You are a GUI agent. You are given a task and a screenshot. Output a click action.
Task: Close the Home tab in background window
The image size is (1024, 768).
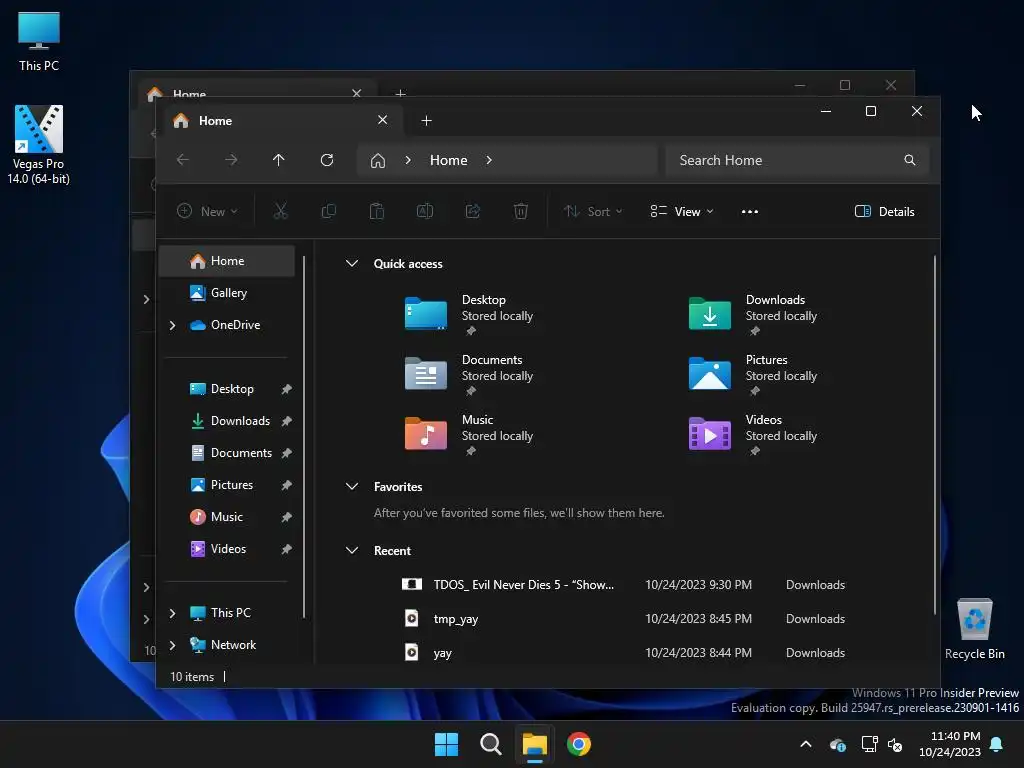click(357, 93)
